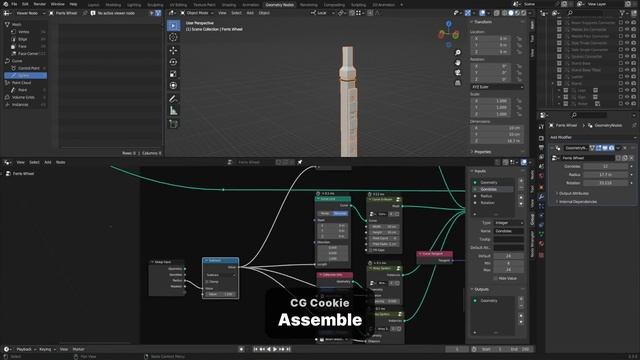Disable render camera icon for Stand Base Tilted
640x360 pixels.
(634, 70)
